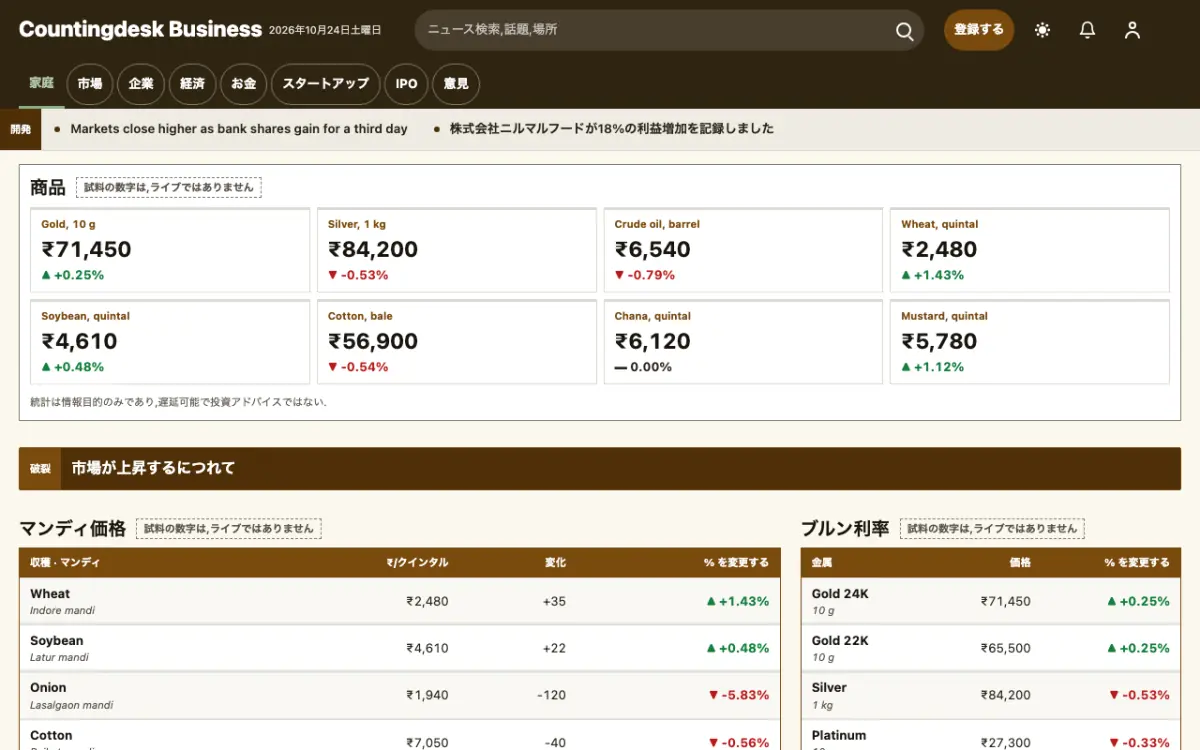
Task: Switch to the スタートアップ tab
Action: [325, 84]
